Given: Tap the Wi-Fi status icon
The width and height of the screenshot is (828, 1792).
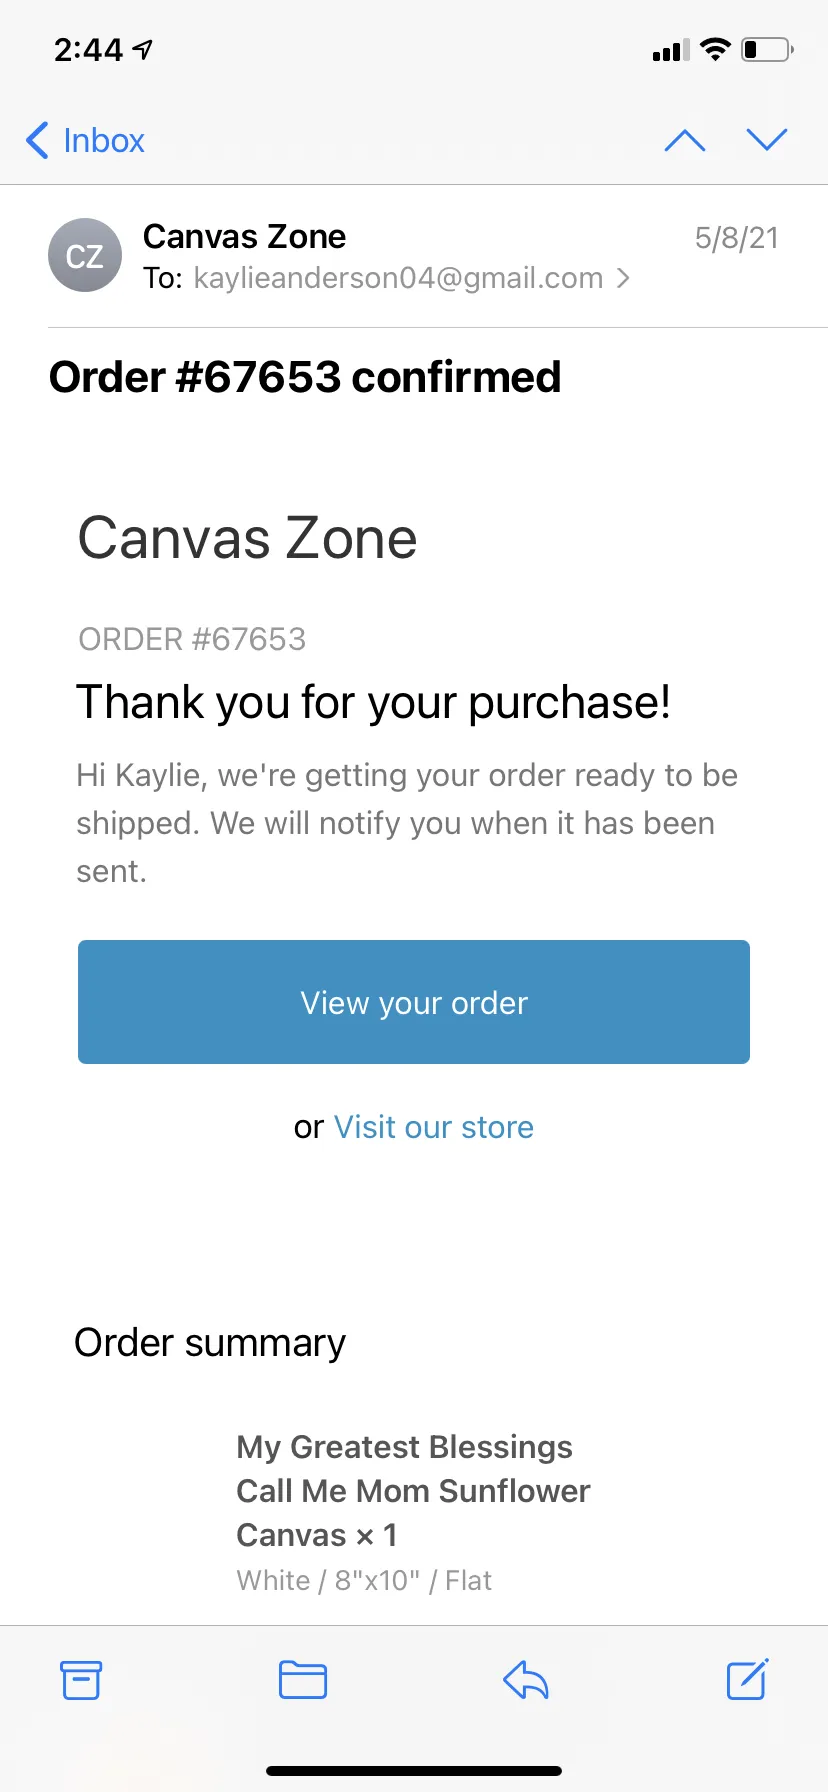Looking at the screenshot, I should point(716,49).
